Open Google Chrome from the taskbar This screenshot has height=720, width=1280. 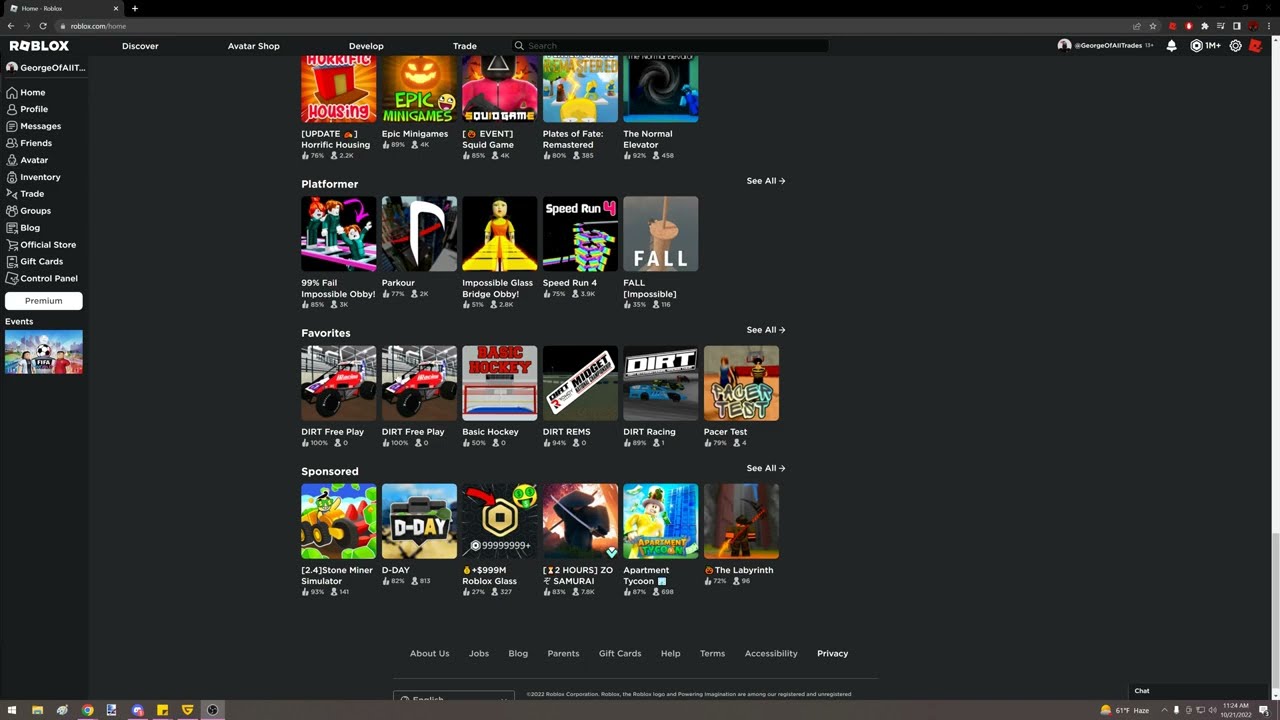[x=87, y=710]
